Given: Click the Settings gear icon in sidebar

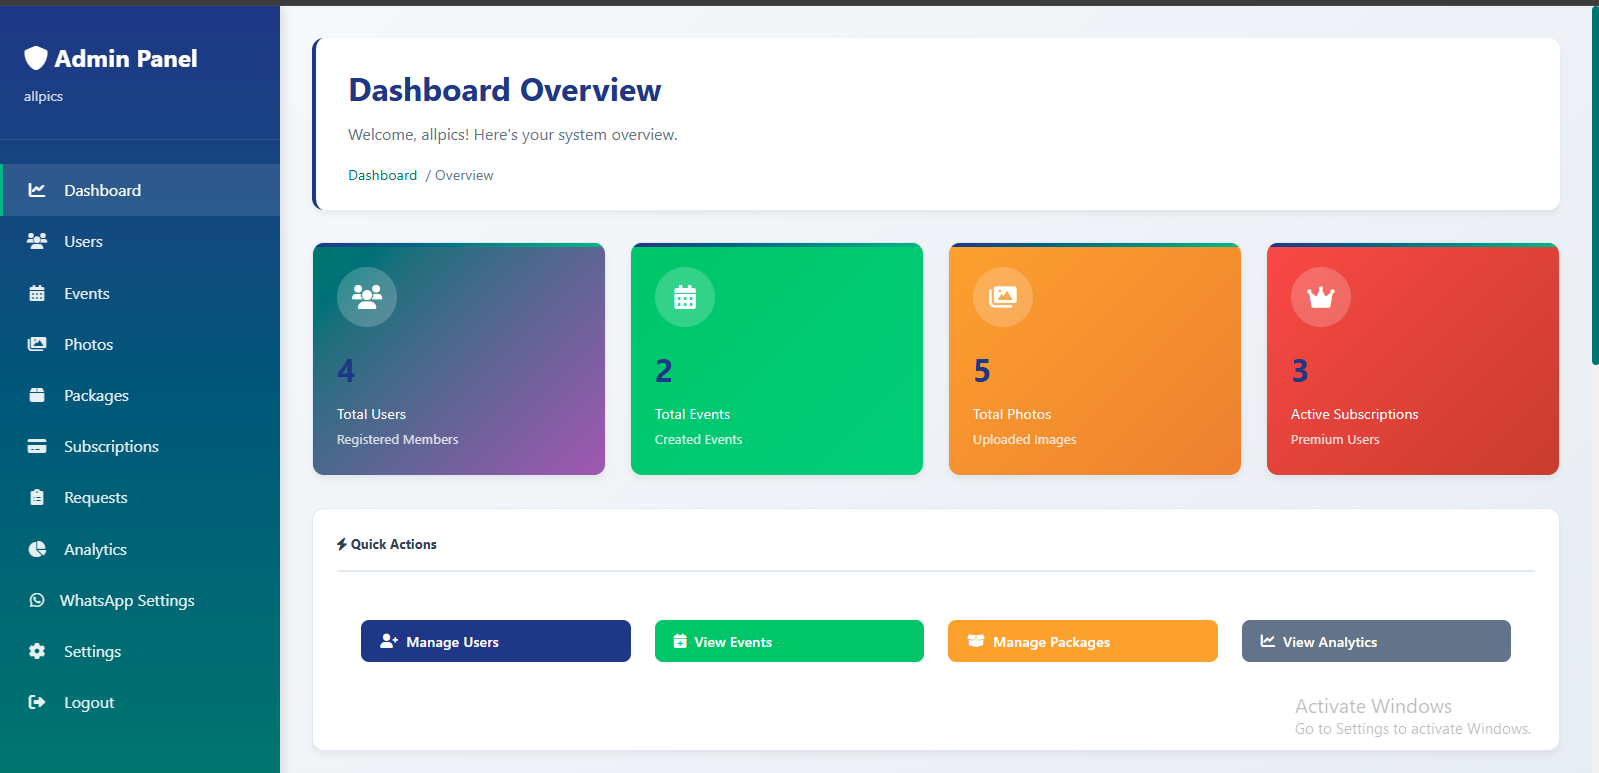Looking at the screenshot, I should click(37, 651).
